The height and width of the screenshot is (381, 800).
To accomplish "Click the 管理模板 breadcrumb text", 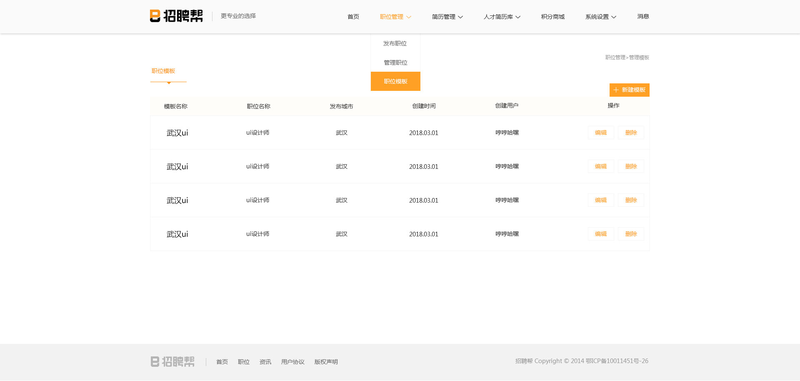I will tap(639, 58).
